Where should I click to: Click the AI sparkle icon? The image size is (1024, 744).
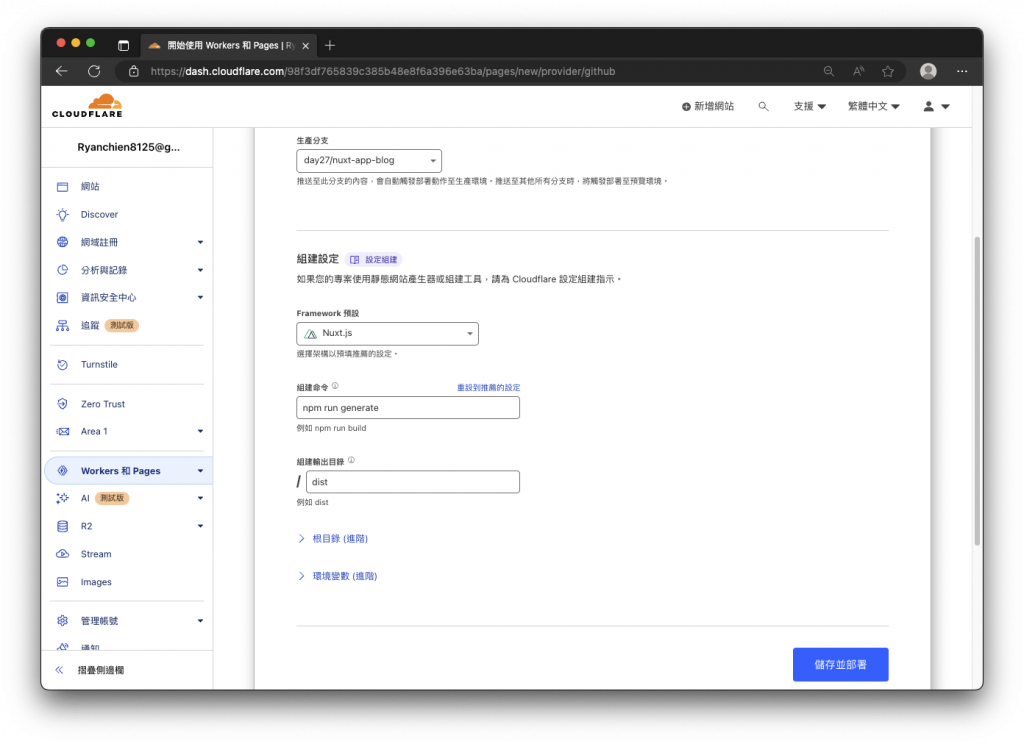click(x=63, y=498)
